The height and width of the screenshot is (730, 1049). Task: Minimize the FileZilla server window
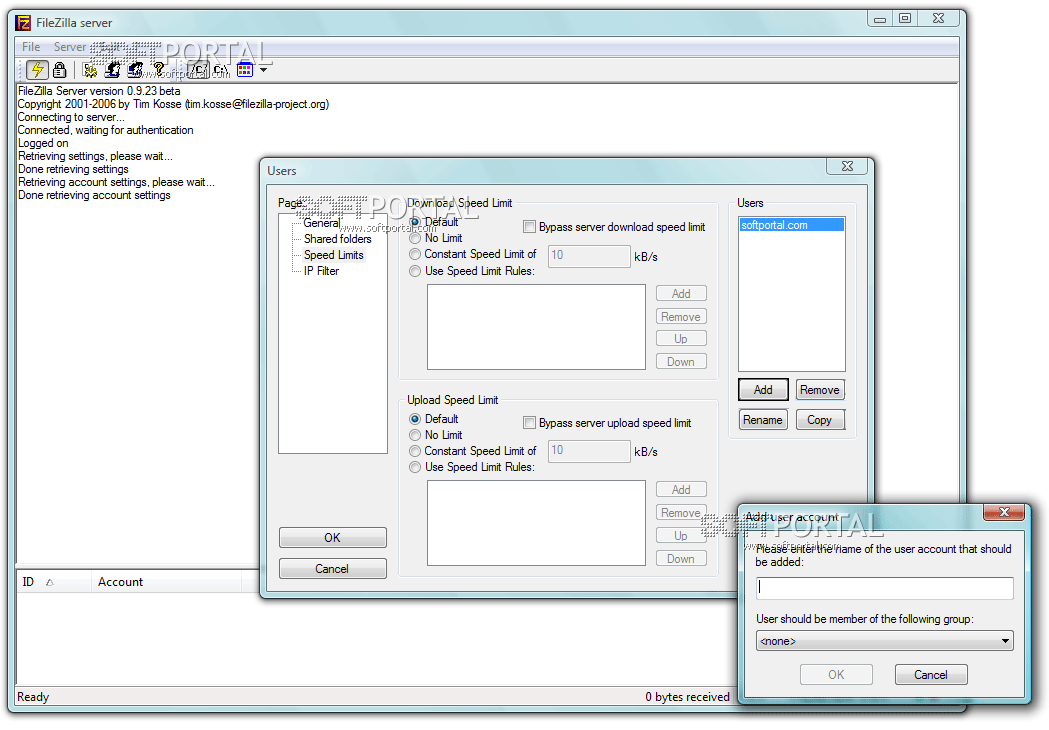click(880, 18)
